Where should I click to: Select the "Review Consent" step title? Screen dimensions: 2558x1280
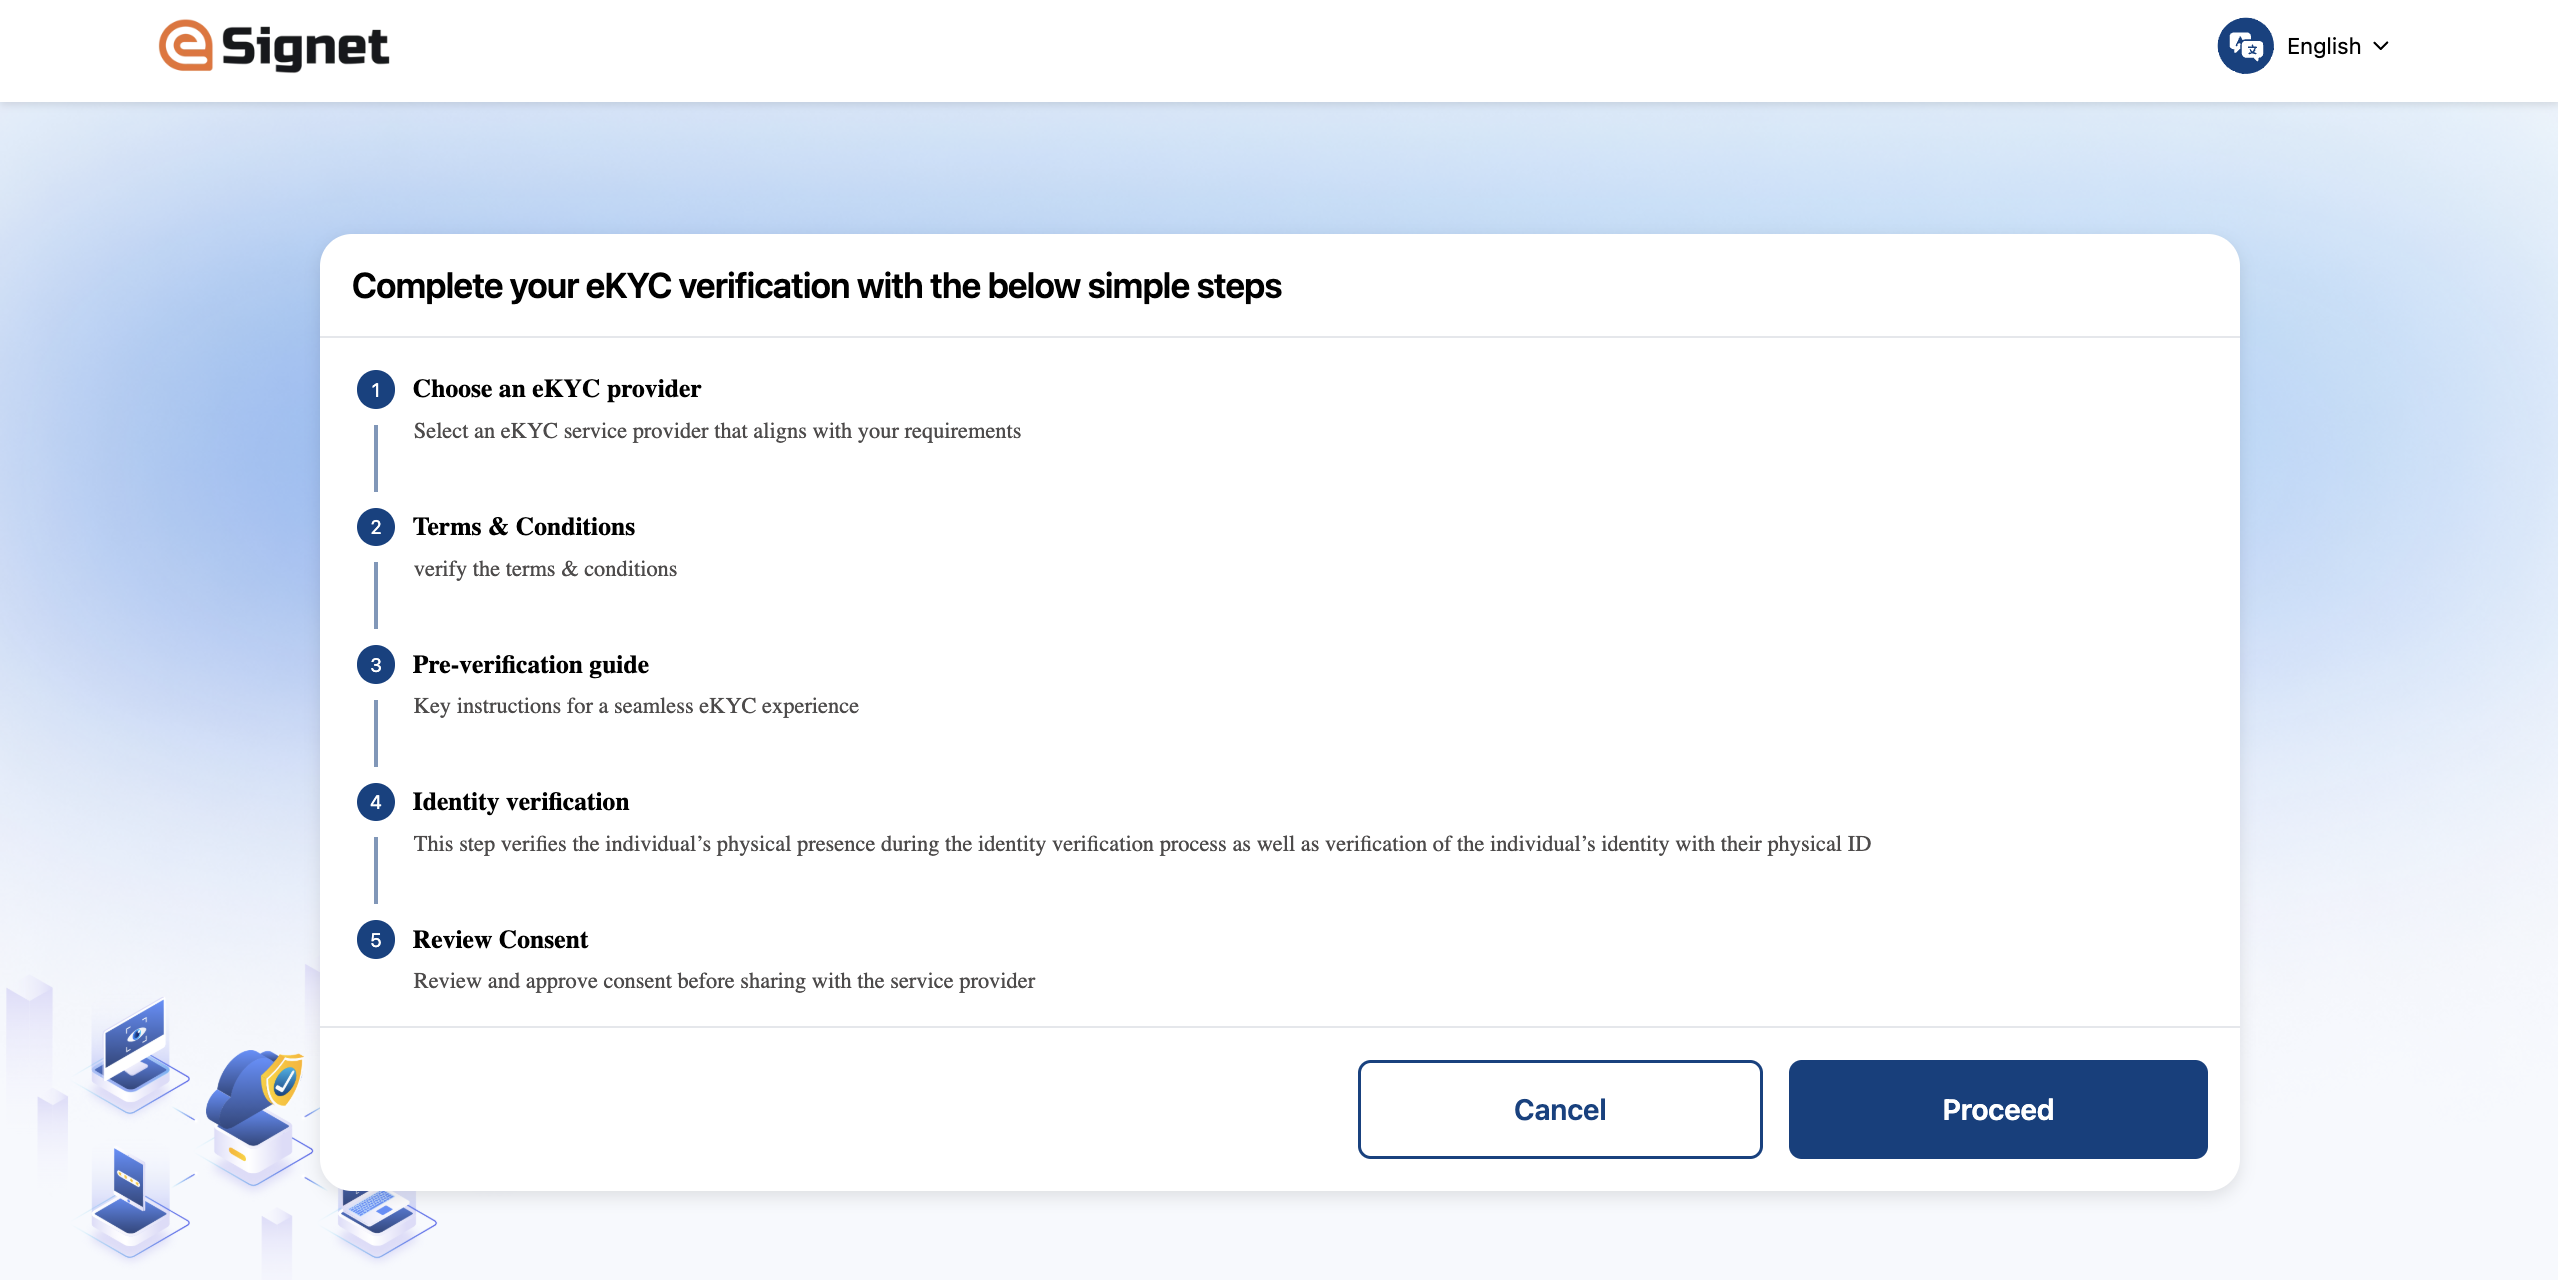[500, 940]
